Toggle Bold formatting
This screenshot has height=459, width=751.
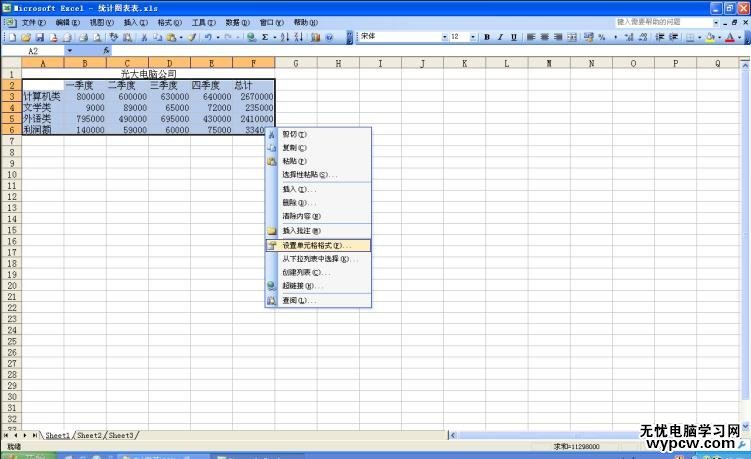(x=487, y=37)
